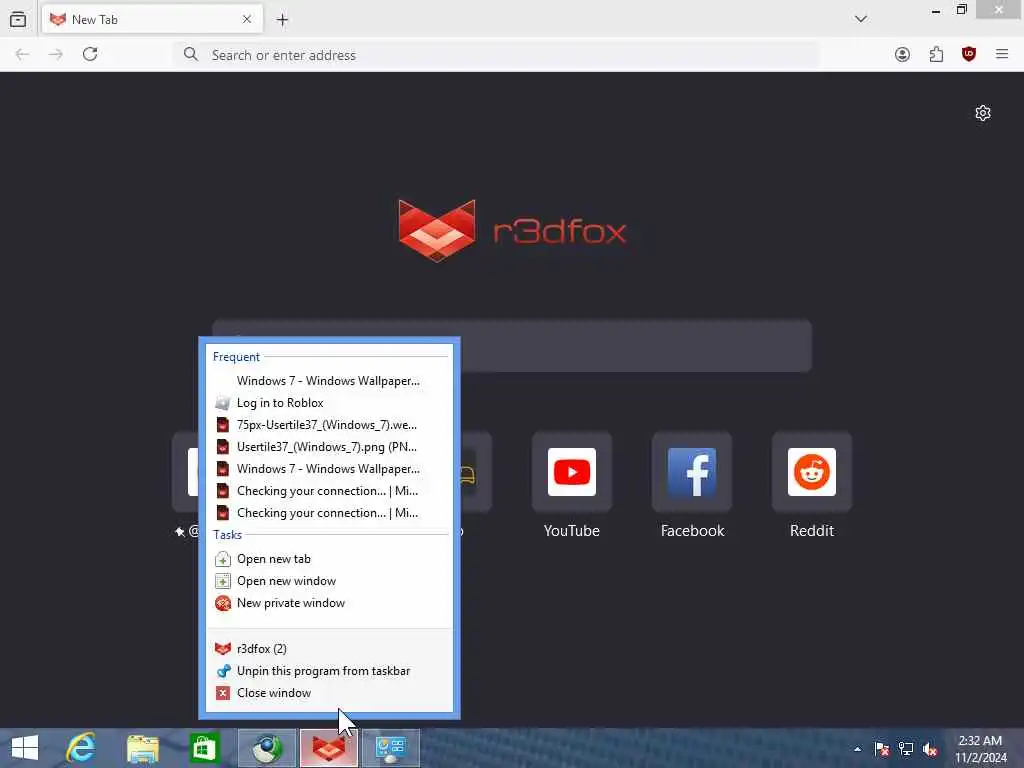Screen dimensions: 1024x768
Task: Open the uBlock Origin shield icon
Action: pyautogui.click(x=969, y=54)
